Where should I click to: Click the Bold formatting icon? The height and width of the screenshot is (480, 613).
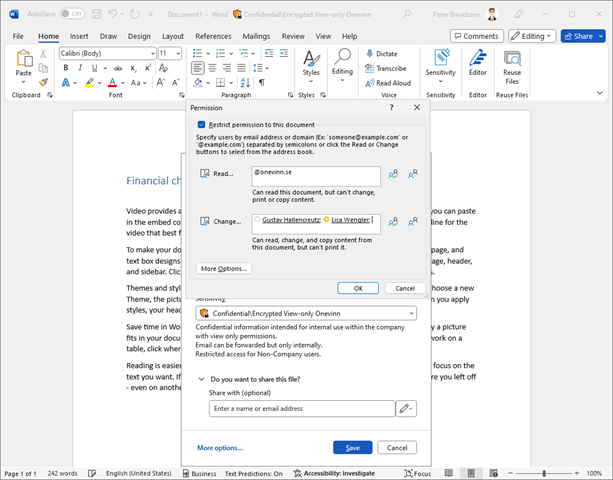pos(65,68)
